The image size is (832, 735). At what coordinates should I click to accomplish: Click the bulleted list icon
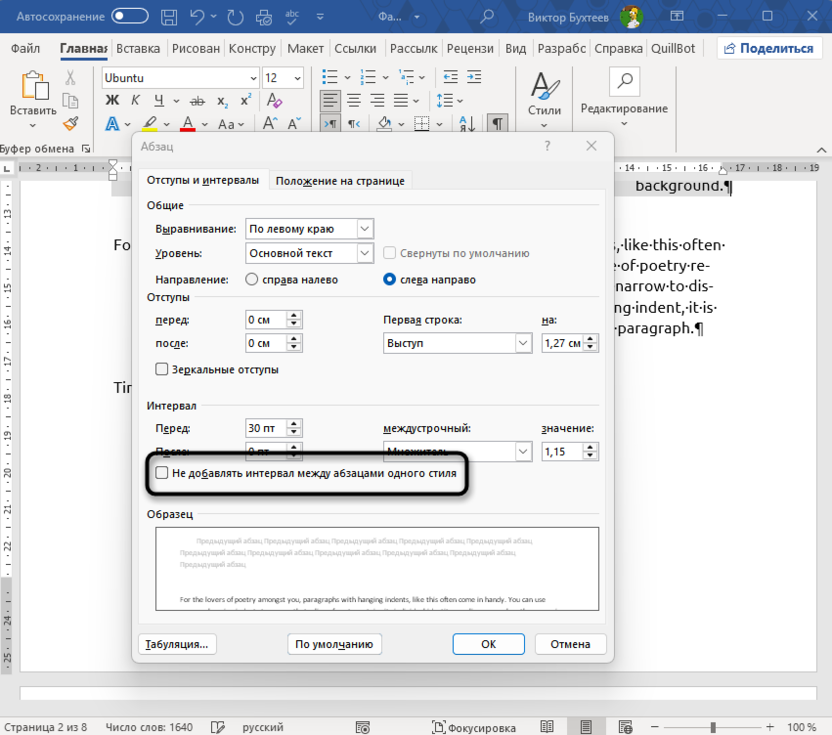330,77
